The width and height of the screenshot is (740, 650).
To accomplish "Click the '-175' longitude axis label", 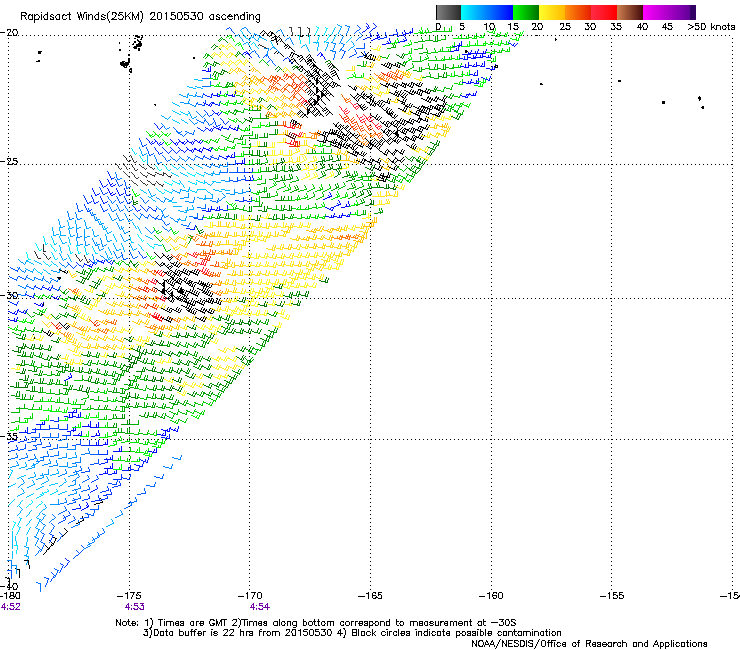I will pyautogui.click(x=129, y=596).
